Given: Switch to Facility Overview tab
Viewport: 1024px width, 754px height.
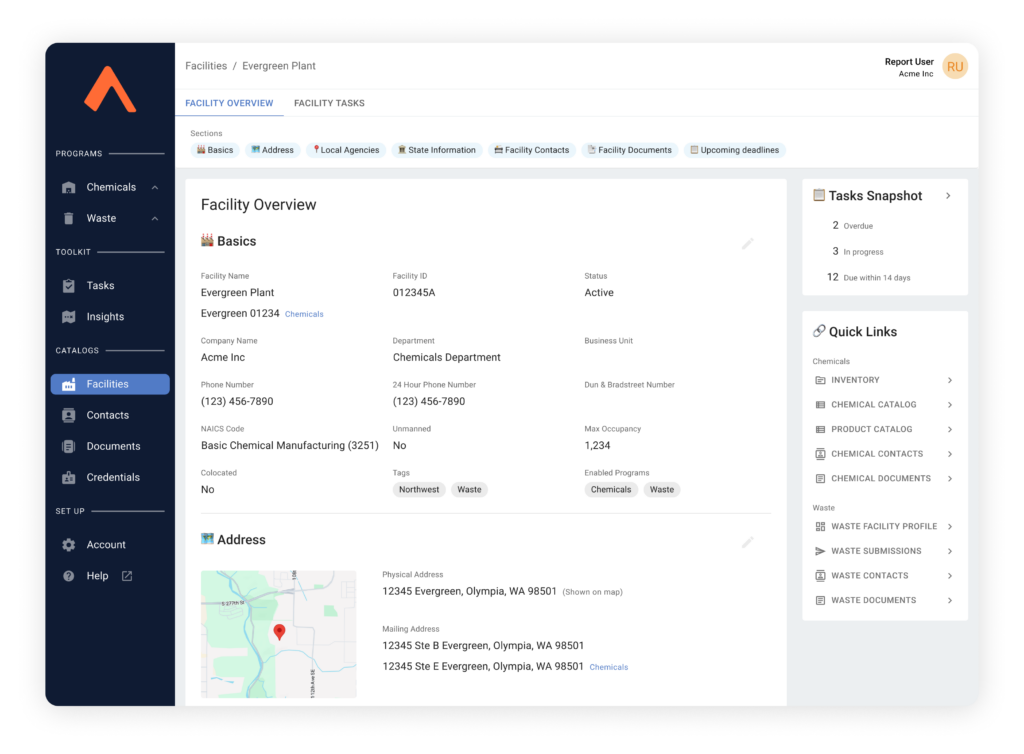Looking at the screenshot, I should [x=229, y=103].
